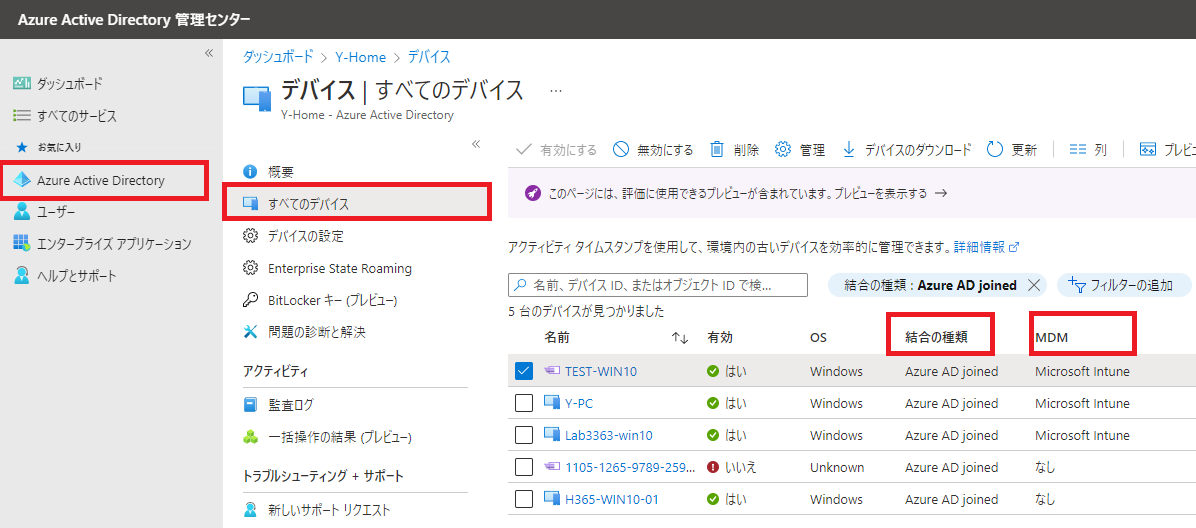Check the 1105-1265-9789 row checkbox
Screen dimensions: 1196x528
click(524, 467)
